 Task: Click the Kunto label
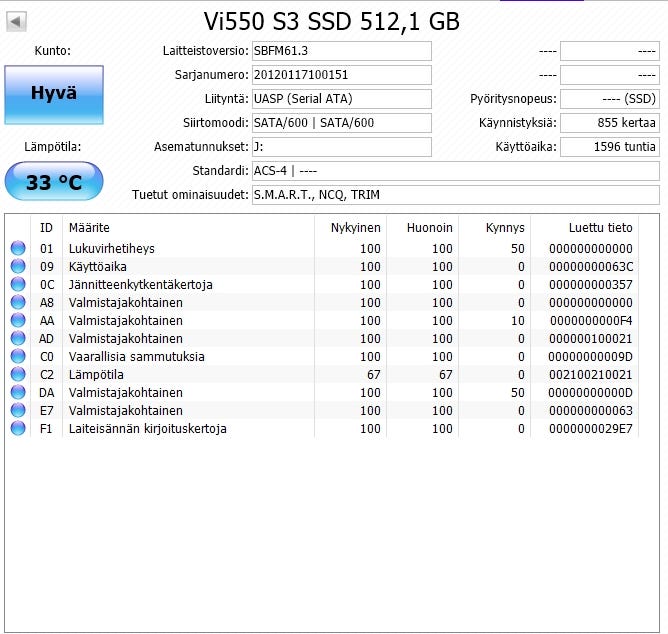53,51
